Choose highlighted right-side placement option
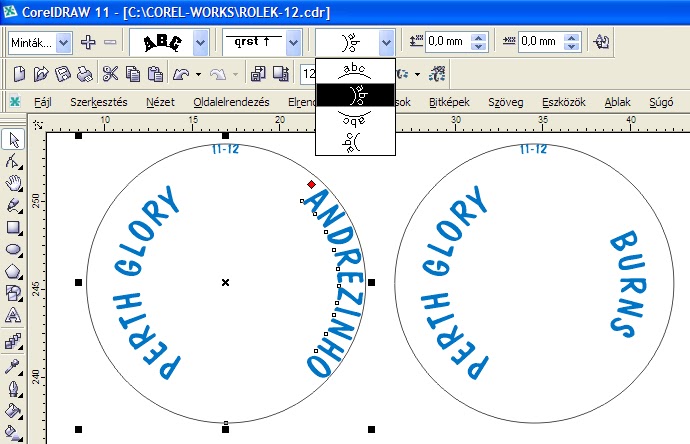The height and width of the screenshot is (444, 690). (x=355, y=95)
